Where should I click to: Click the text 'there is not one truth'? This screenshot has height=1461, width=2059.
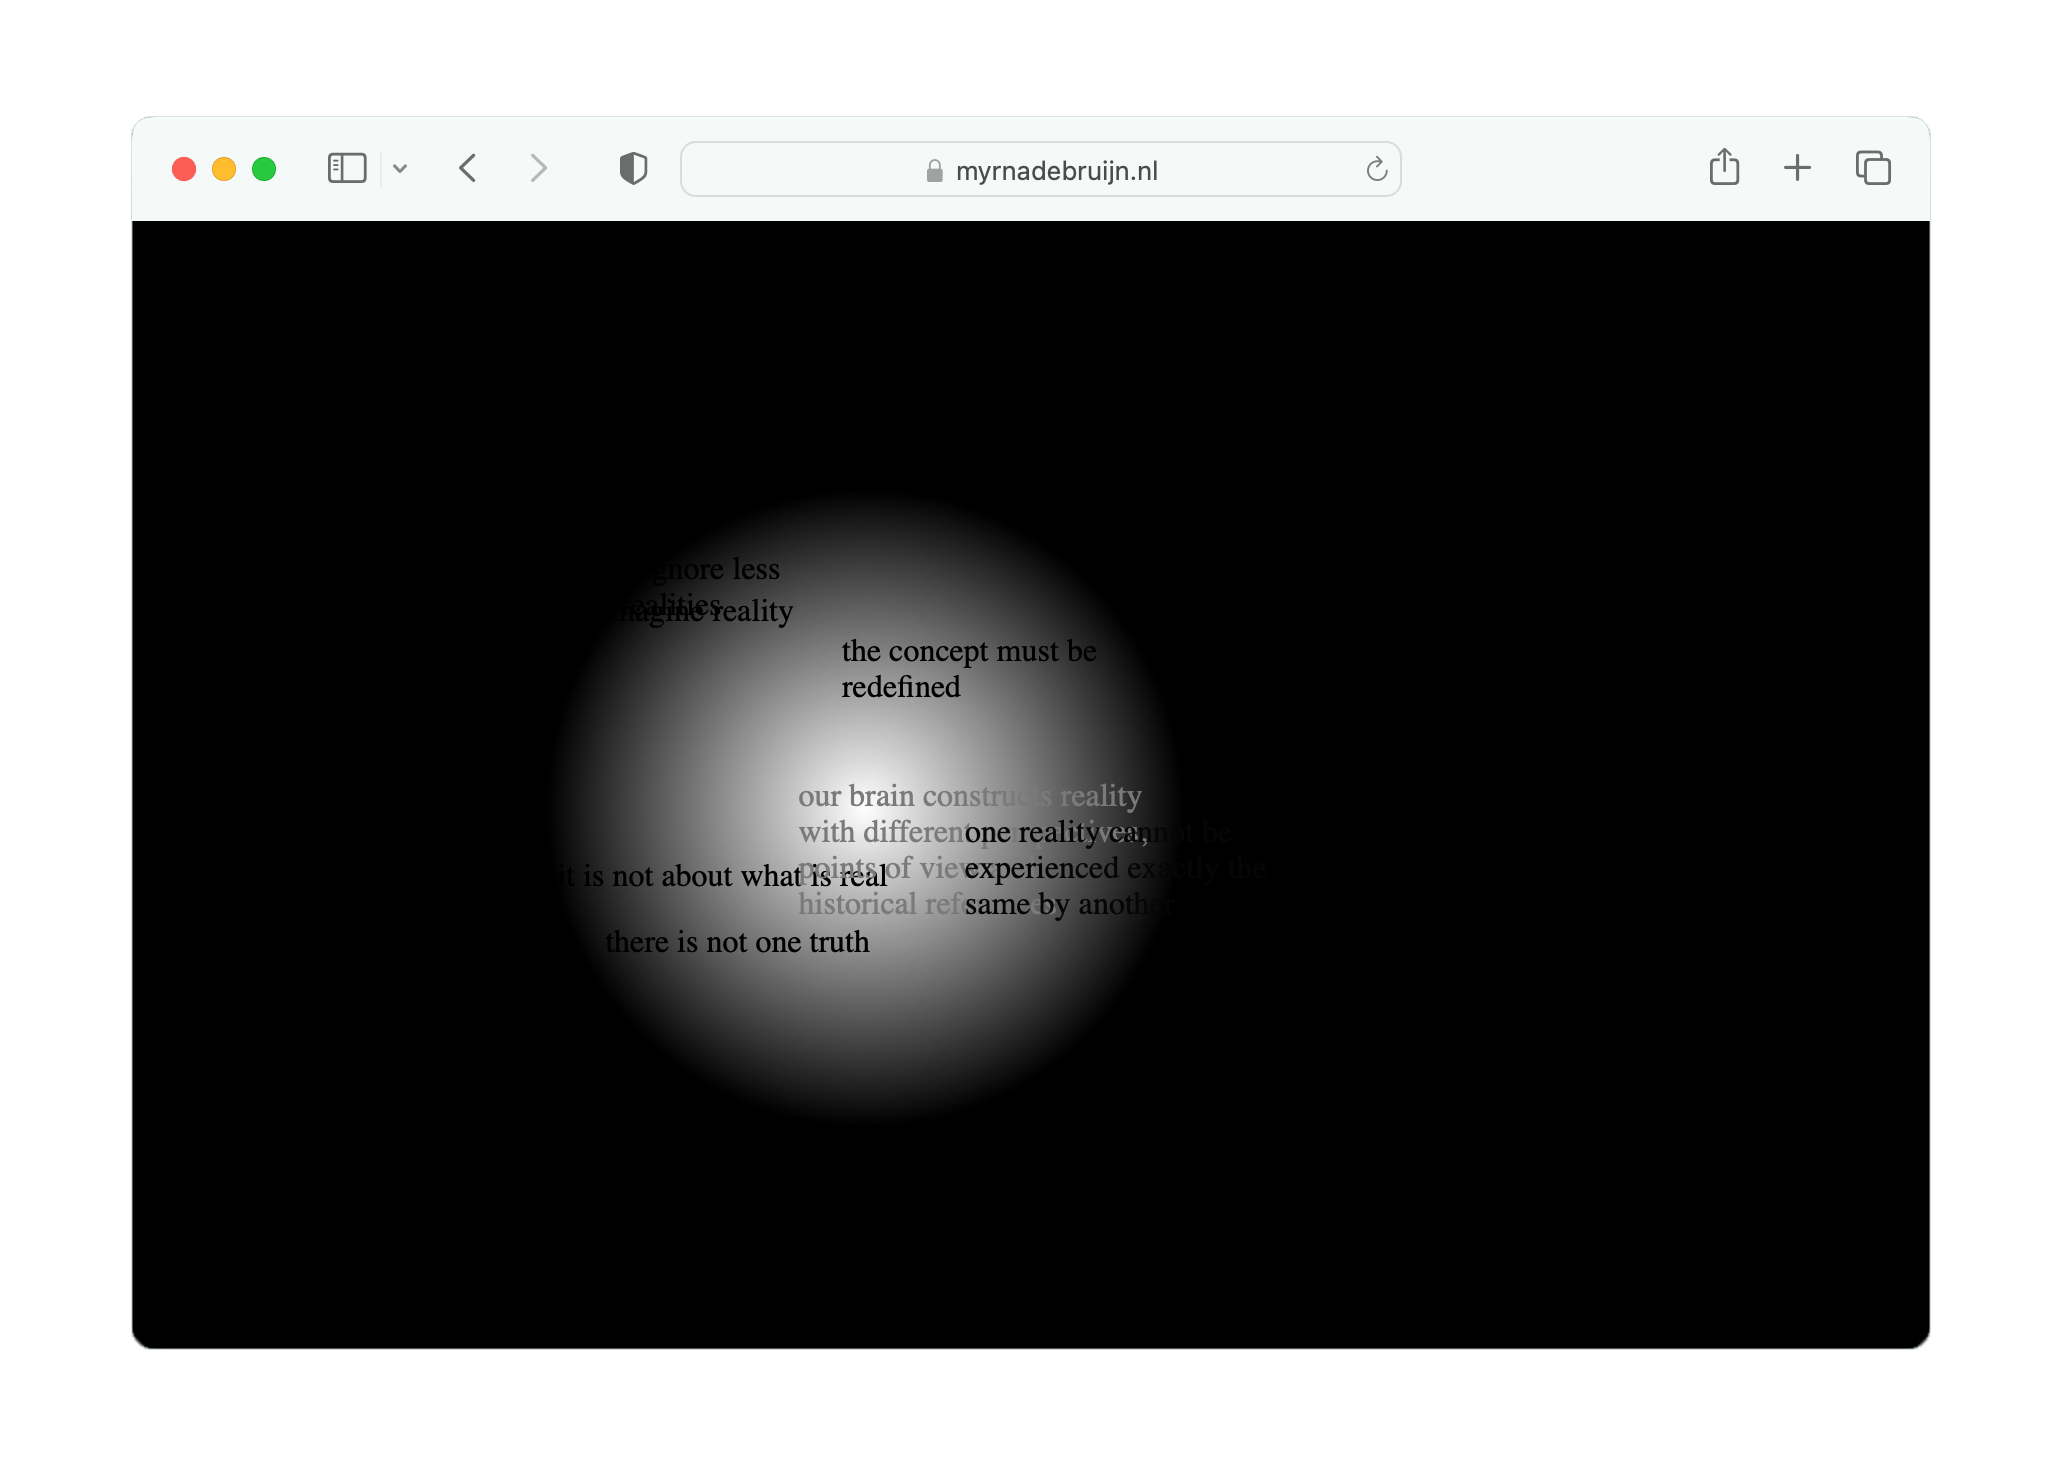(x=737, y=942)
